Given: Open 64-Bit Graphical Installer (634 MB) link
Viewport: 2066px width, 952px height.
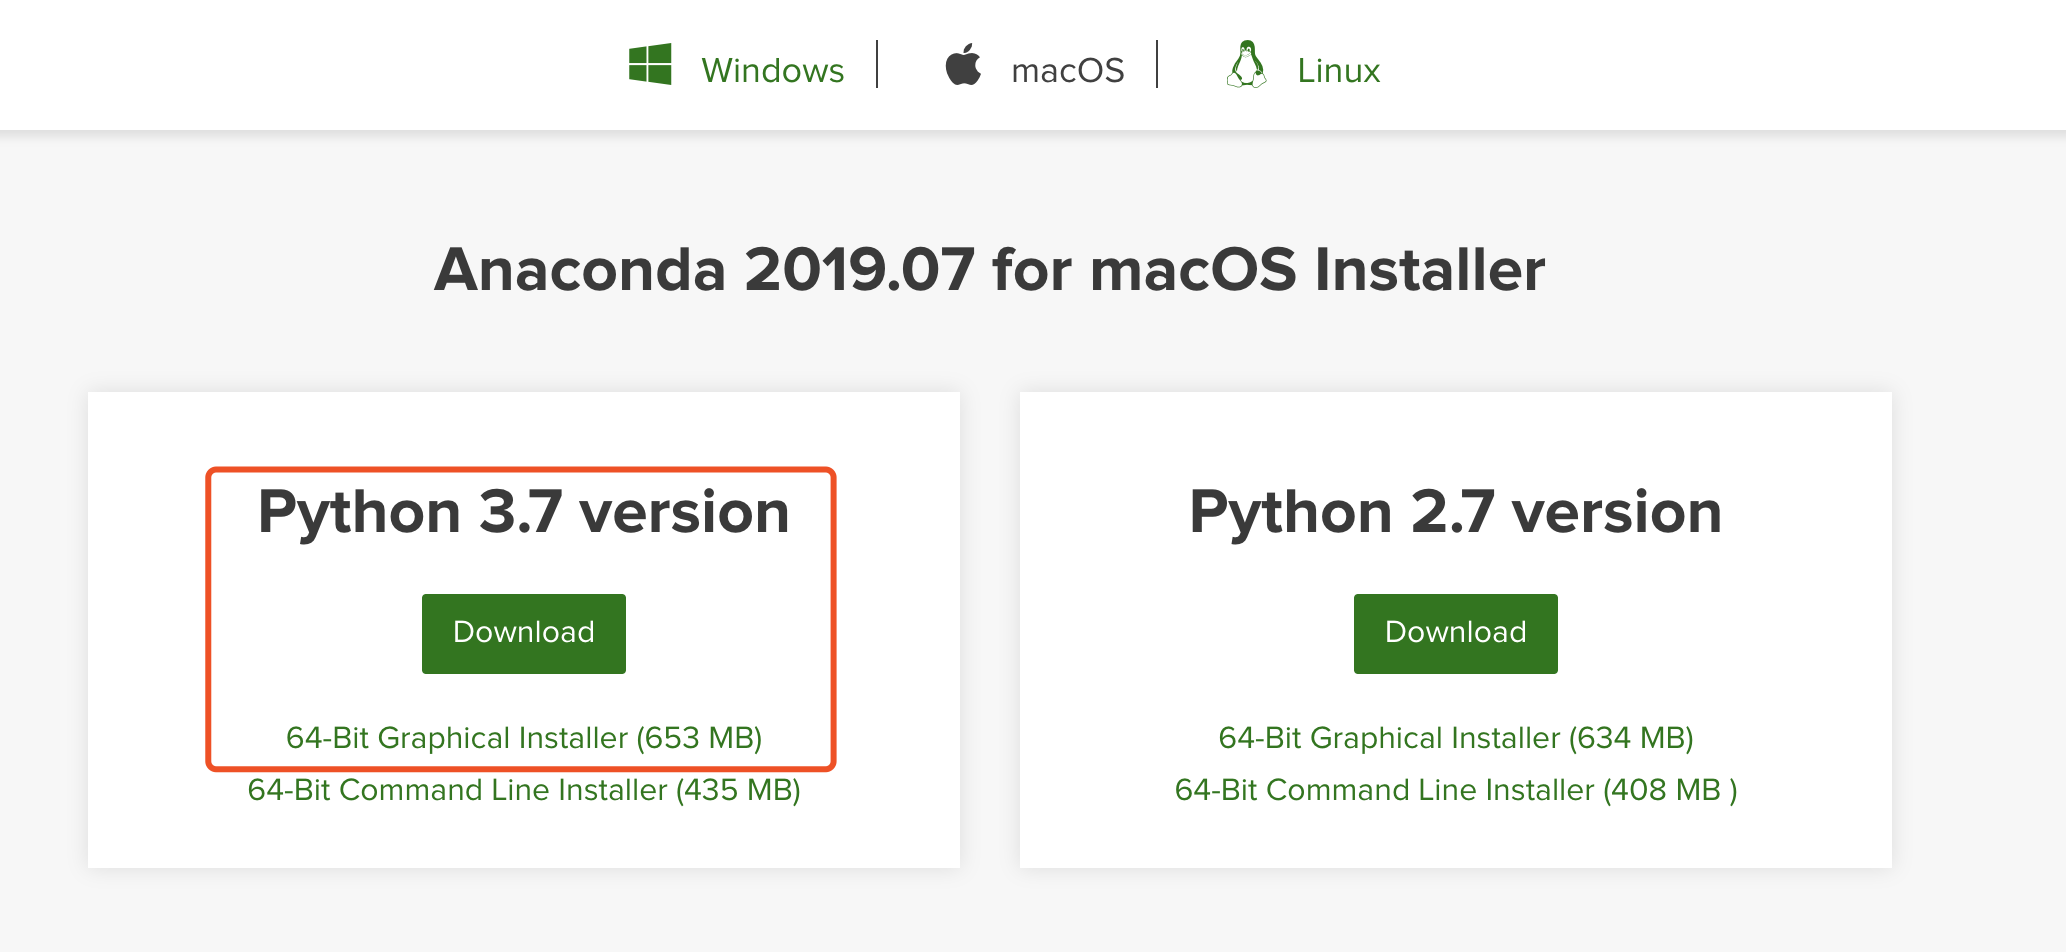Looking at the screenshot, I should pos(1455,738).
